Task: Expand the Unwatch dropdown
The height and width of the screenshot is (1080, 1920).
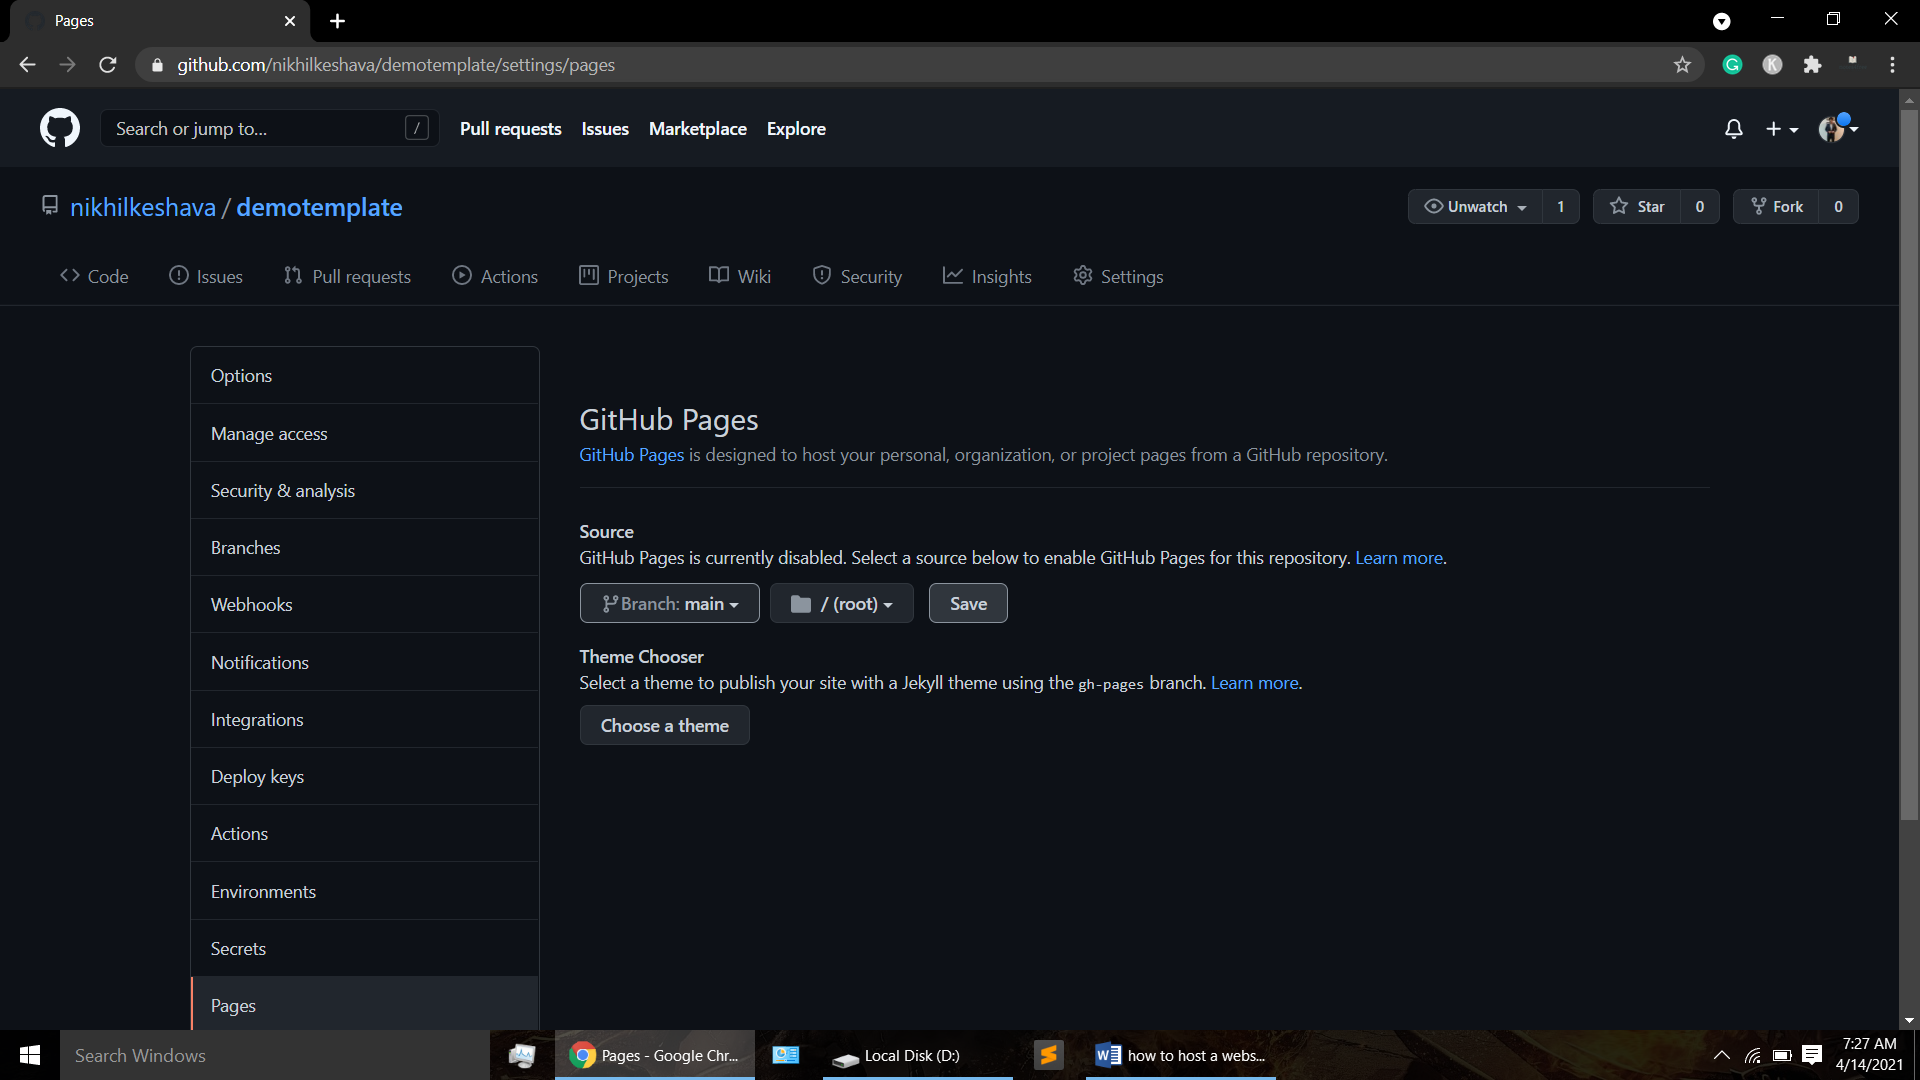Action: pos(1475,206)
